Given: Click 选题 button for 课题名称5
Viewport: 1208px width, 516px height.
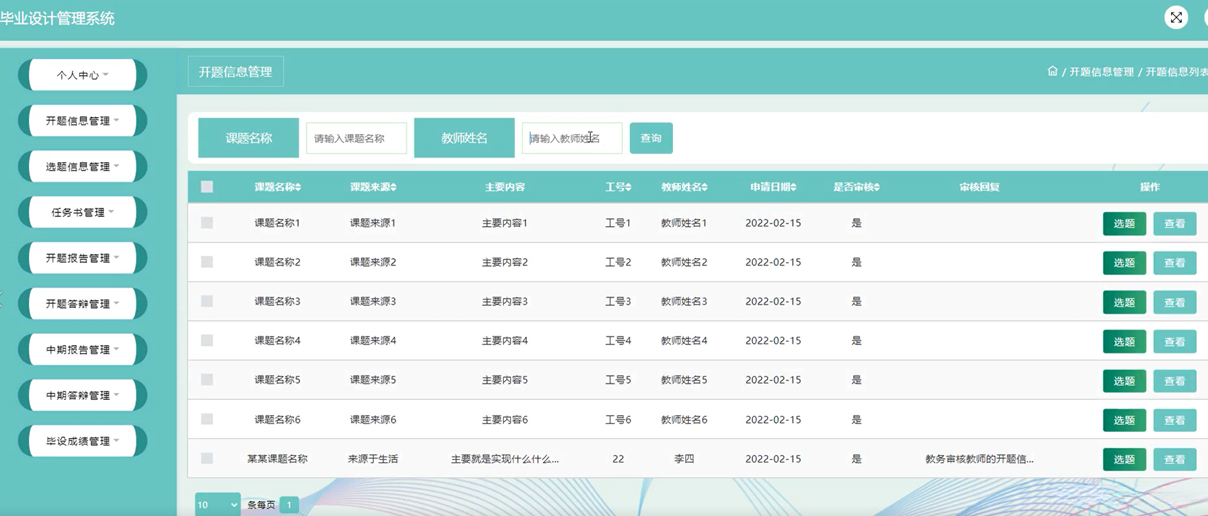Looking at the screenshot, I should click(x=1124, y=381).
